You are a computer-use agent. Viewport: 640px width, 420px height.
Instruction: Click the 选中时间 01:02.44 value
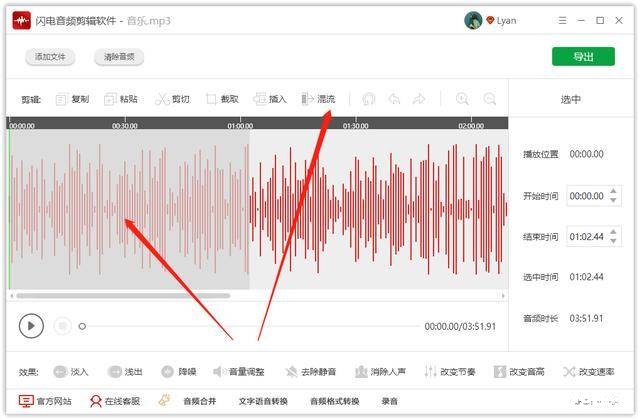pos(586,277)
